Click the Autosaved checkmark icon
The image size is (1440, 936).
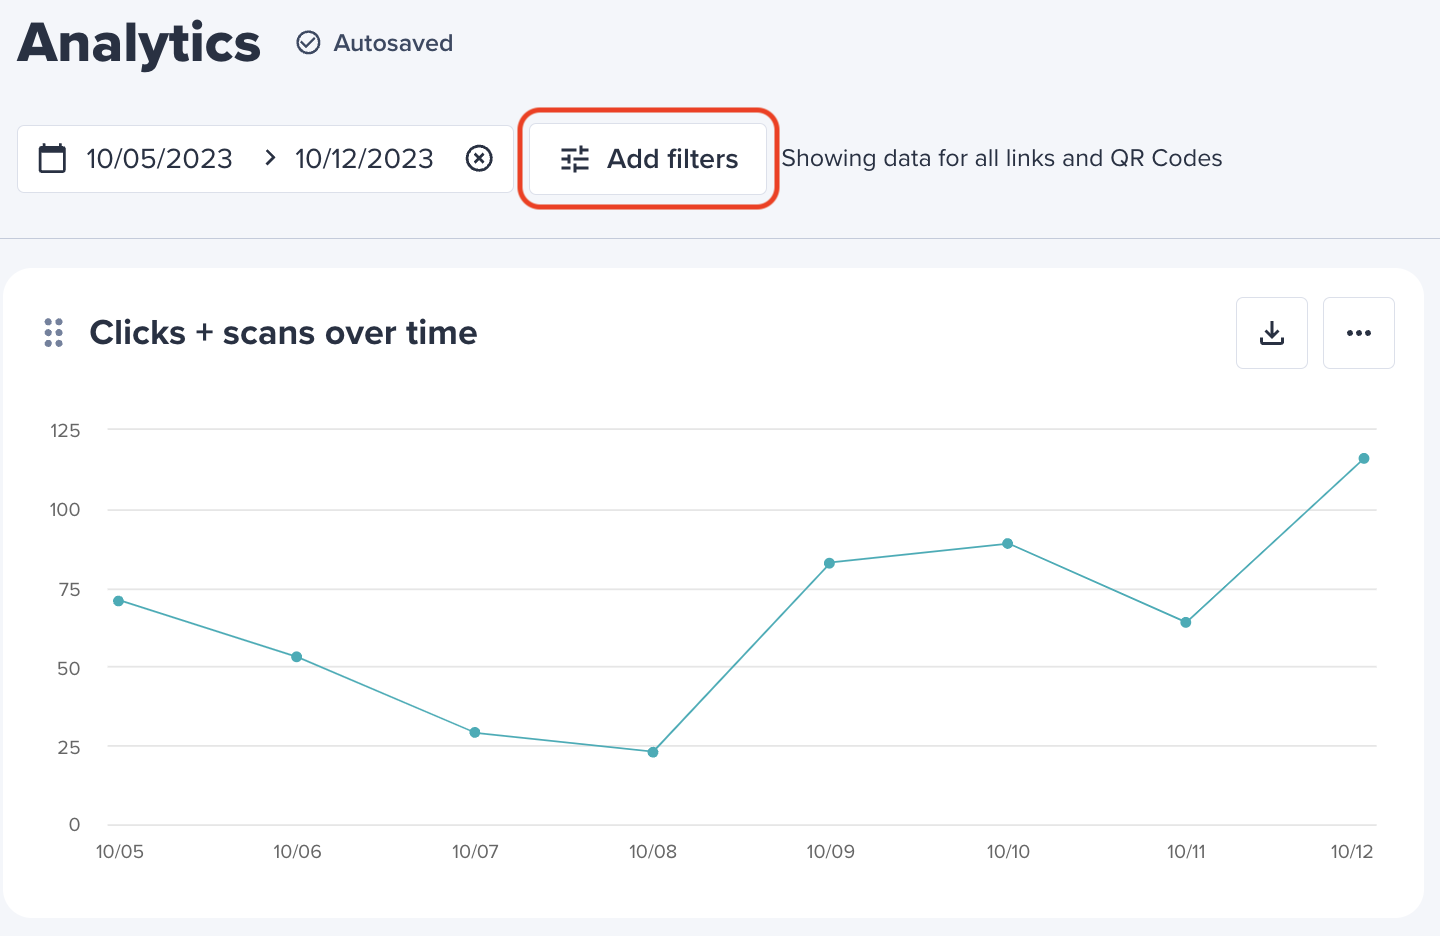[308, 43]
